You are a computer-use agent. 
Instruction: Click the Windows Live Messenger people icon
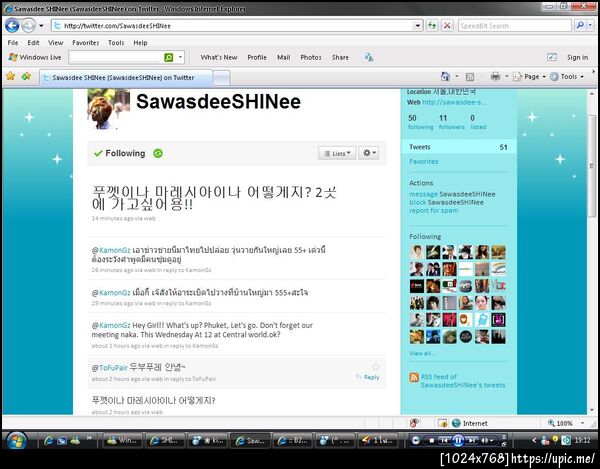pos(369,57)
